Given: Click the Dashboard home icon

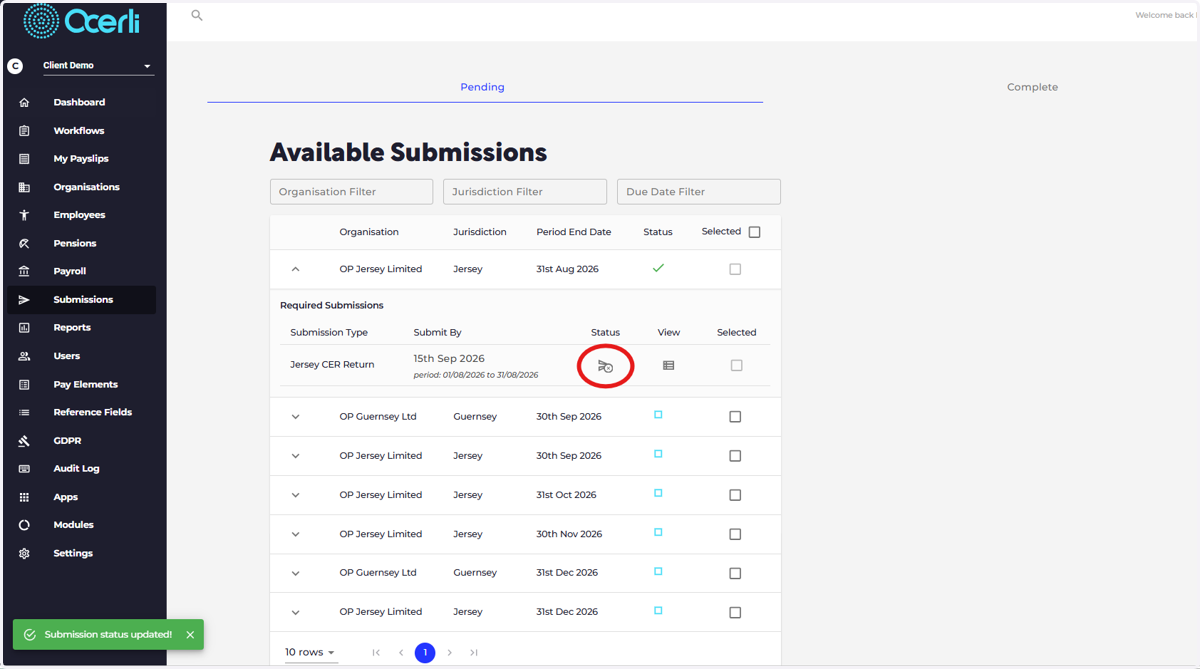Looking at the screenshot, I should (24, 102).
